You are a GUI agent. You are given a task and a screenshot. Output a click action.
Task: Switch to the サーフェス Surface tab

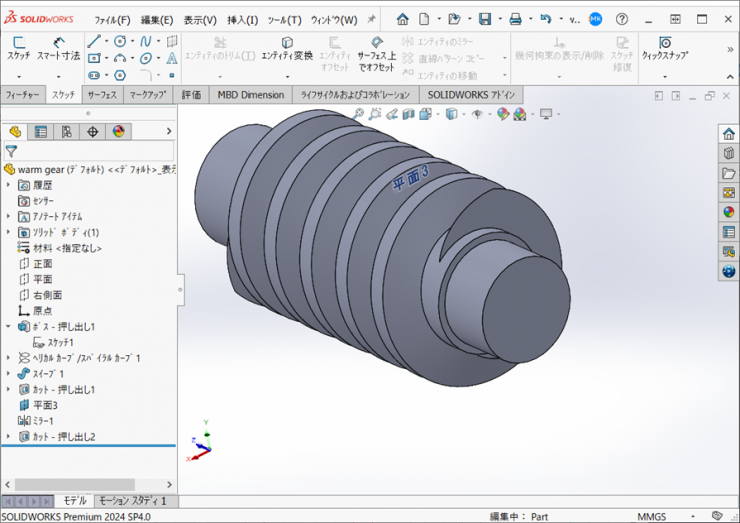coord(101,95)
